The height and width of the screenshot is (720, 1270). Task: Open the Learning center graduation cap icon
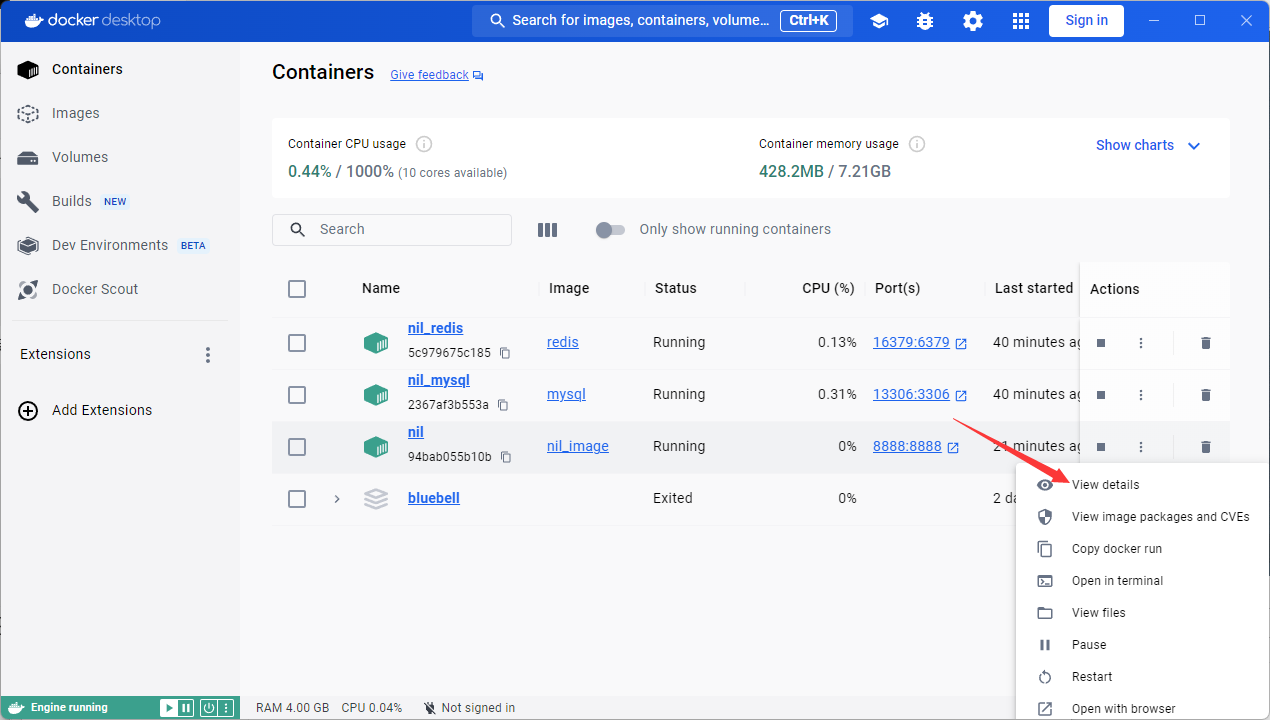click(879, 21)
